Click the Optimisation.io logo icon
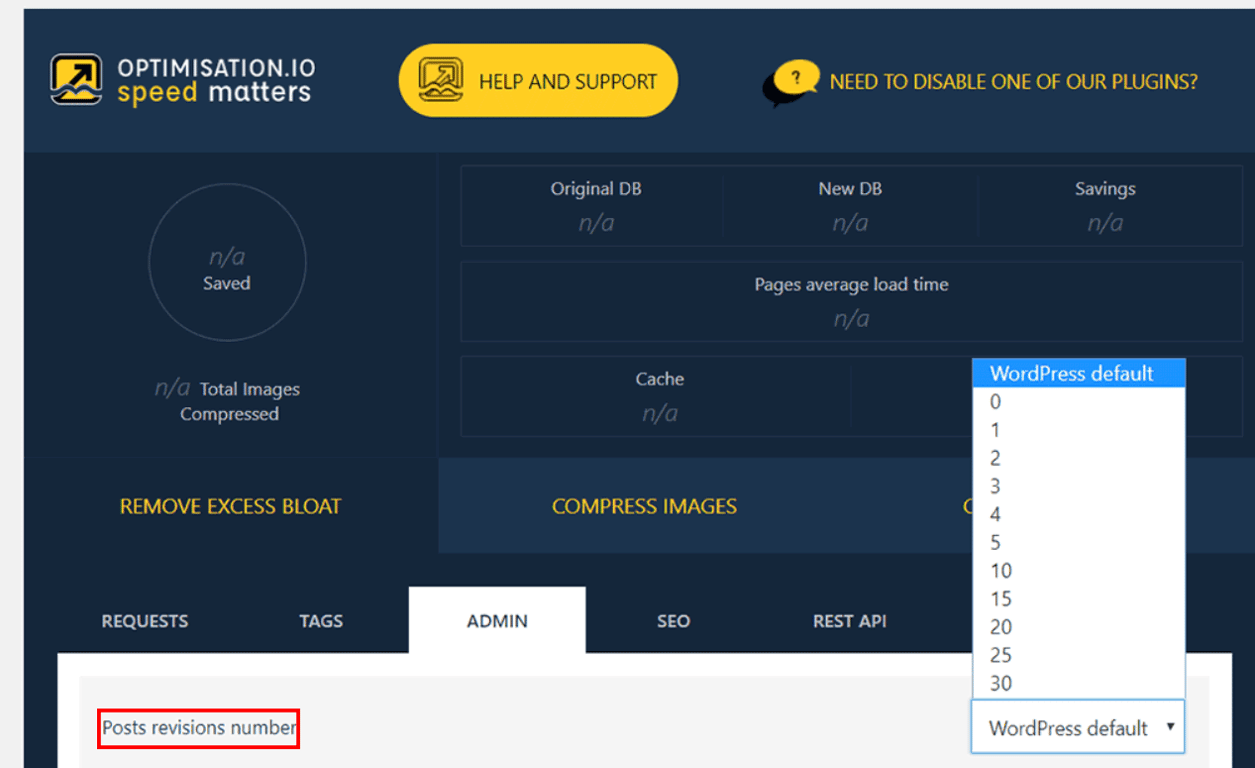This screenshot has width=1255, height=768. (x=74, y=77)
